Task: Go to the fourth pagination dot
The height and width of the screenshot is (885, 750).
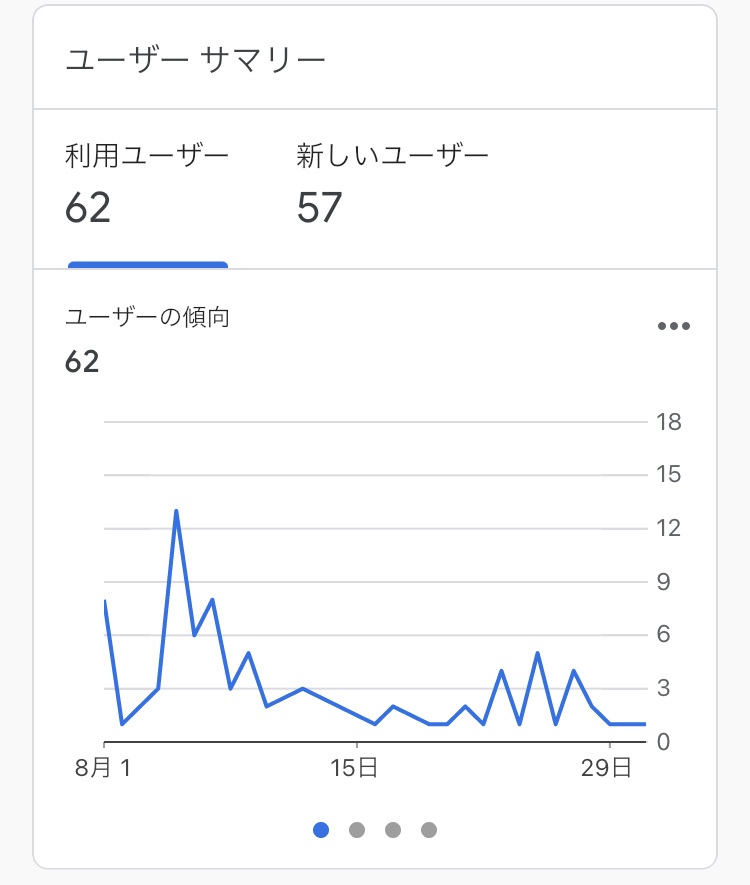Action: click(429, 830)
